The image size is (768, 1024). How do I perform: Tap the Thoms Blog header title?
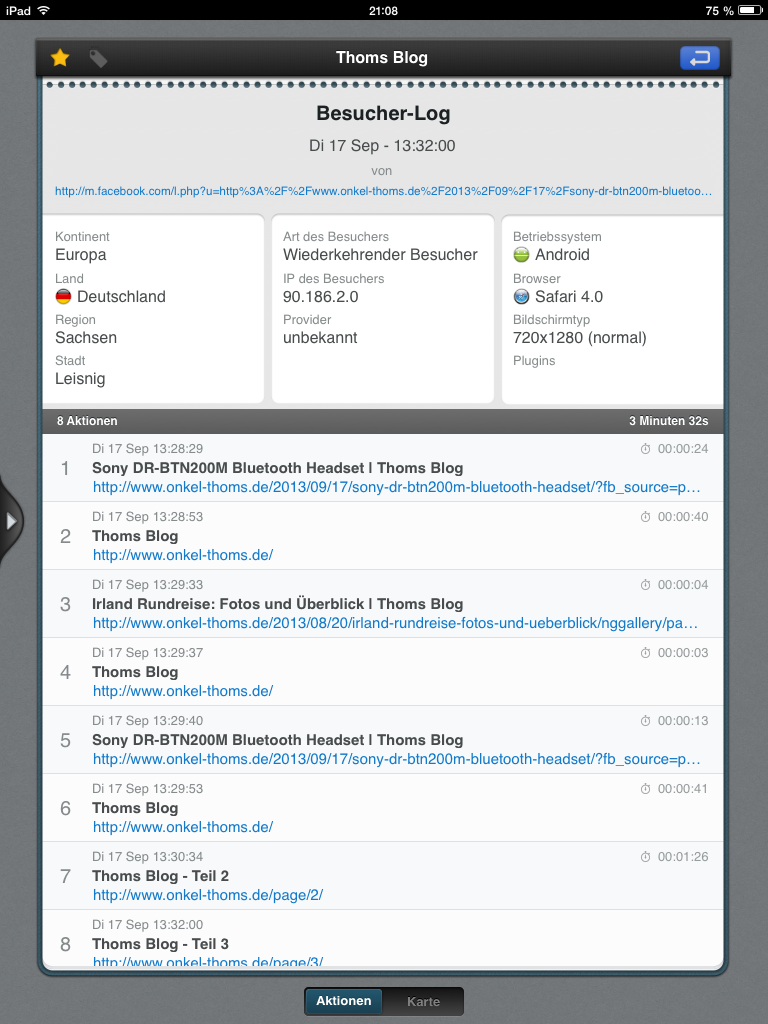click(x=382, y=57)
